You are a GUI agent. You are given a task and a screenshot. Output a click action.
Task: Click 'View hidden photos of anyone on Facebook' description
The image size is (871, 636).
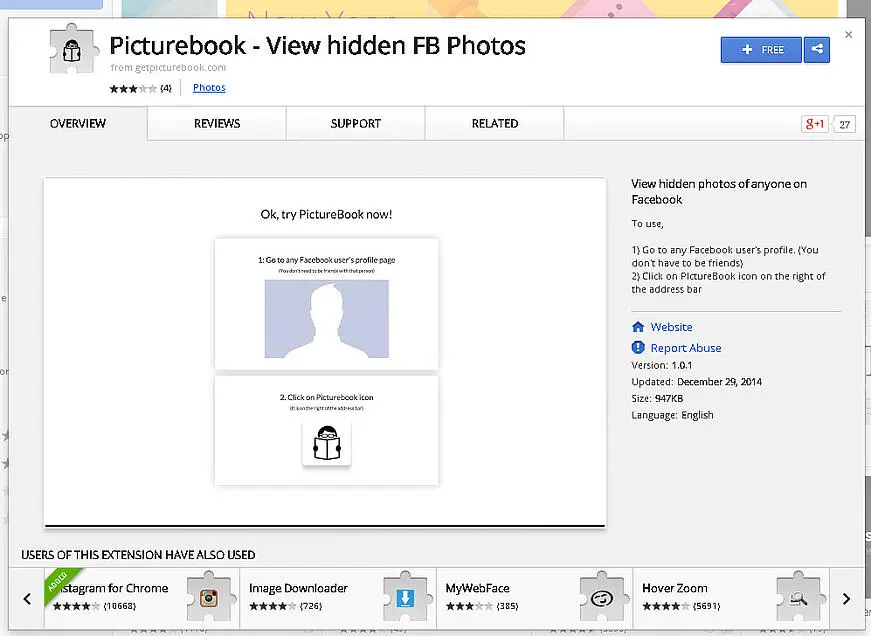pyautogui.click(x=719, y=192)
